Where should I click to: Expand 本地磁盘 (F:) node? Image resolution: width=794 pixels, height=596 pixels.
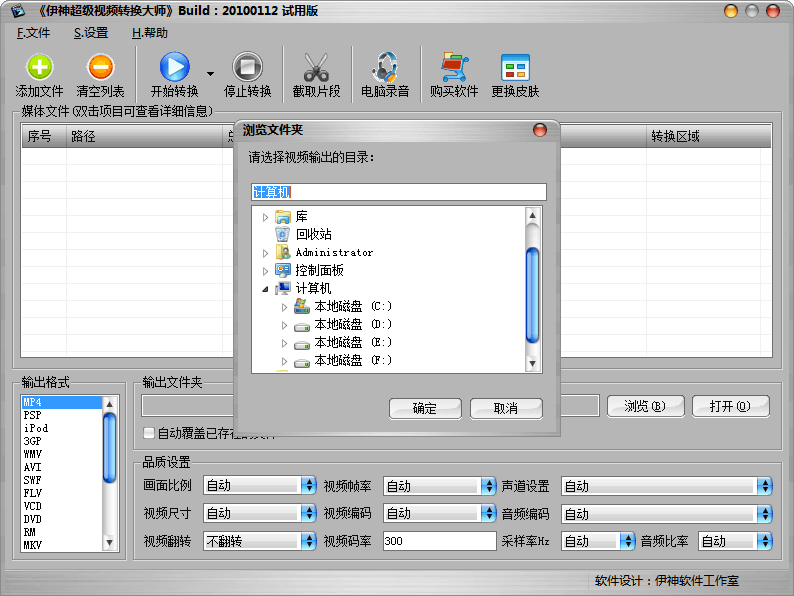[x=285, y=361]
